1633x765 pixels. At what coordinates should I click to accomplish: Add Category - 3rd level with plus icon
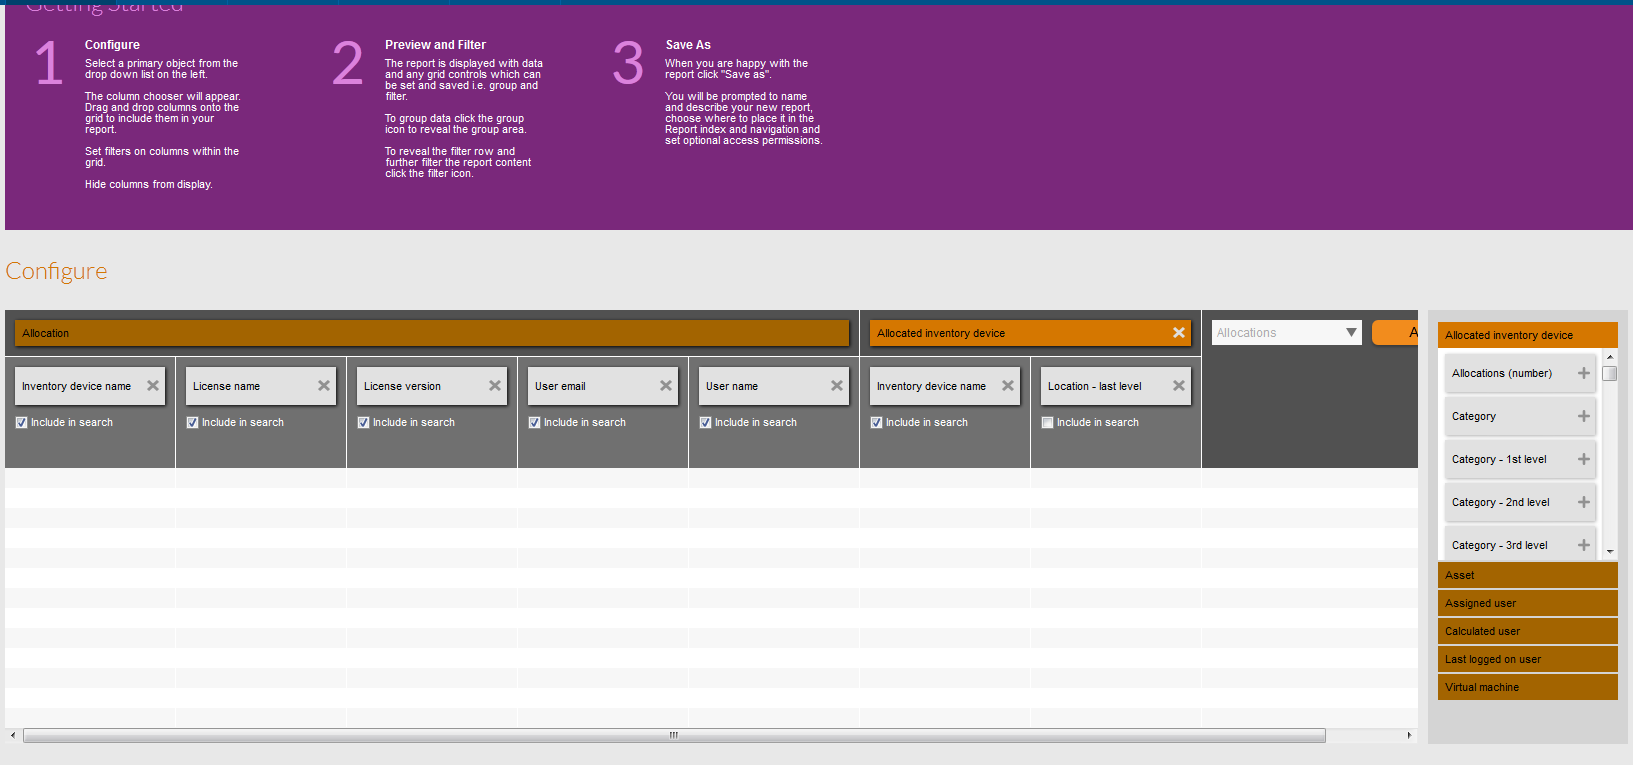pos(1584,545)
